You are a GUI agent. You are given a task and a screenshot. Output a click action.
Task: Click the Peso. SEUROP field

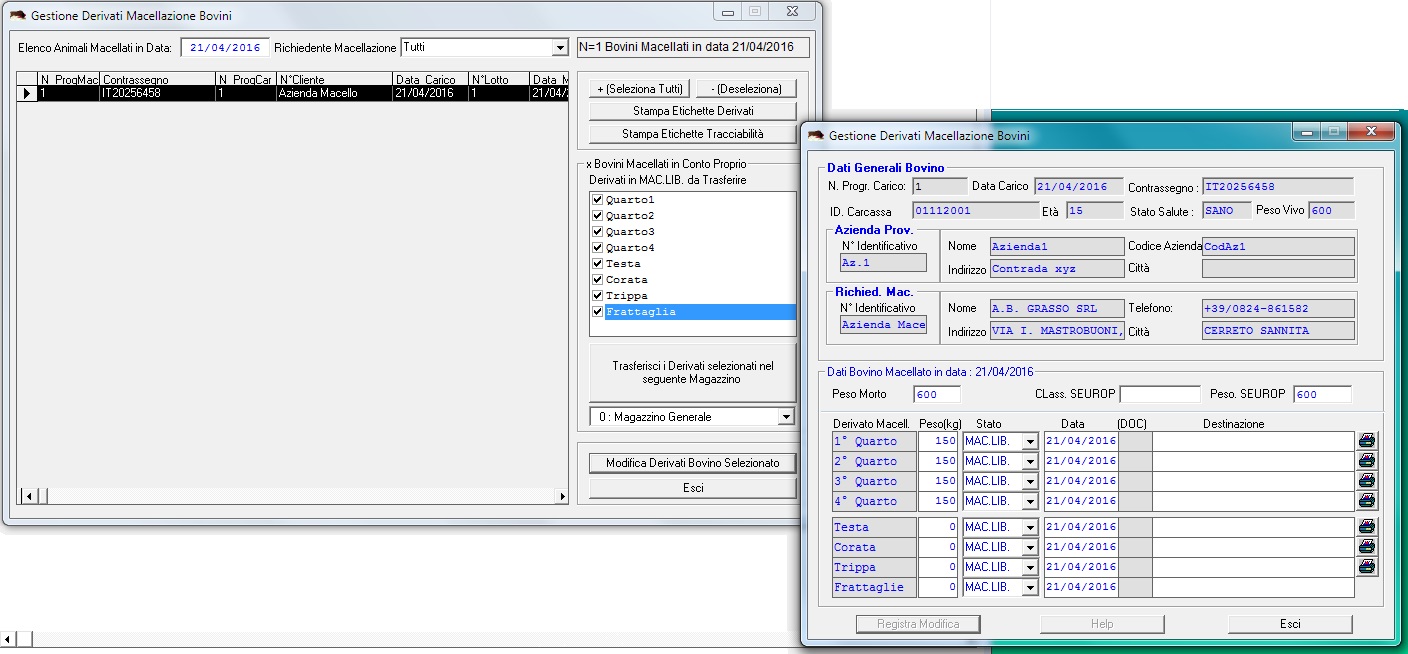[1322, 394]
